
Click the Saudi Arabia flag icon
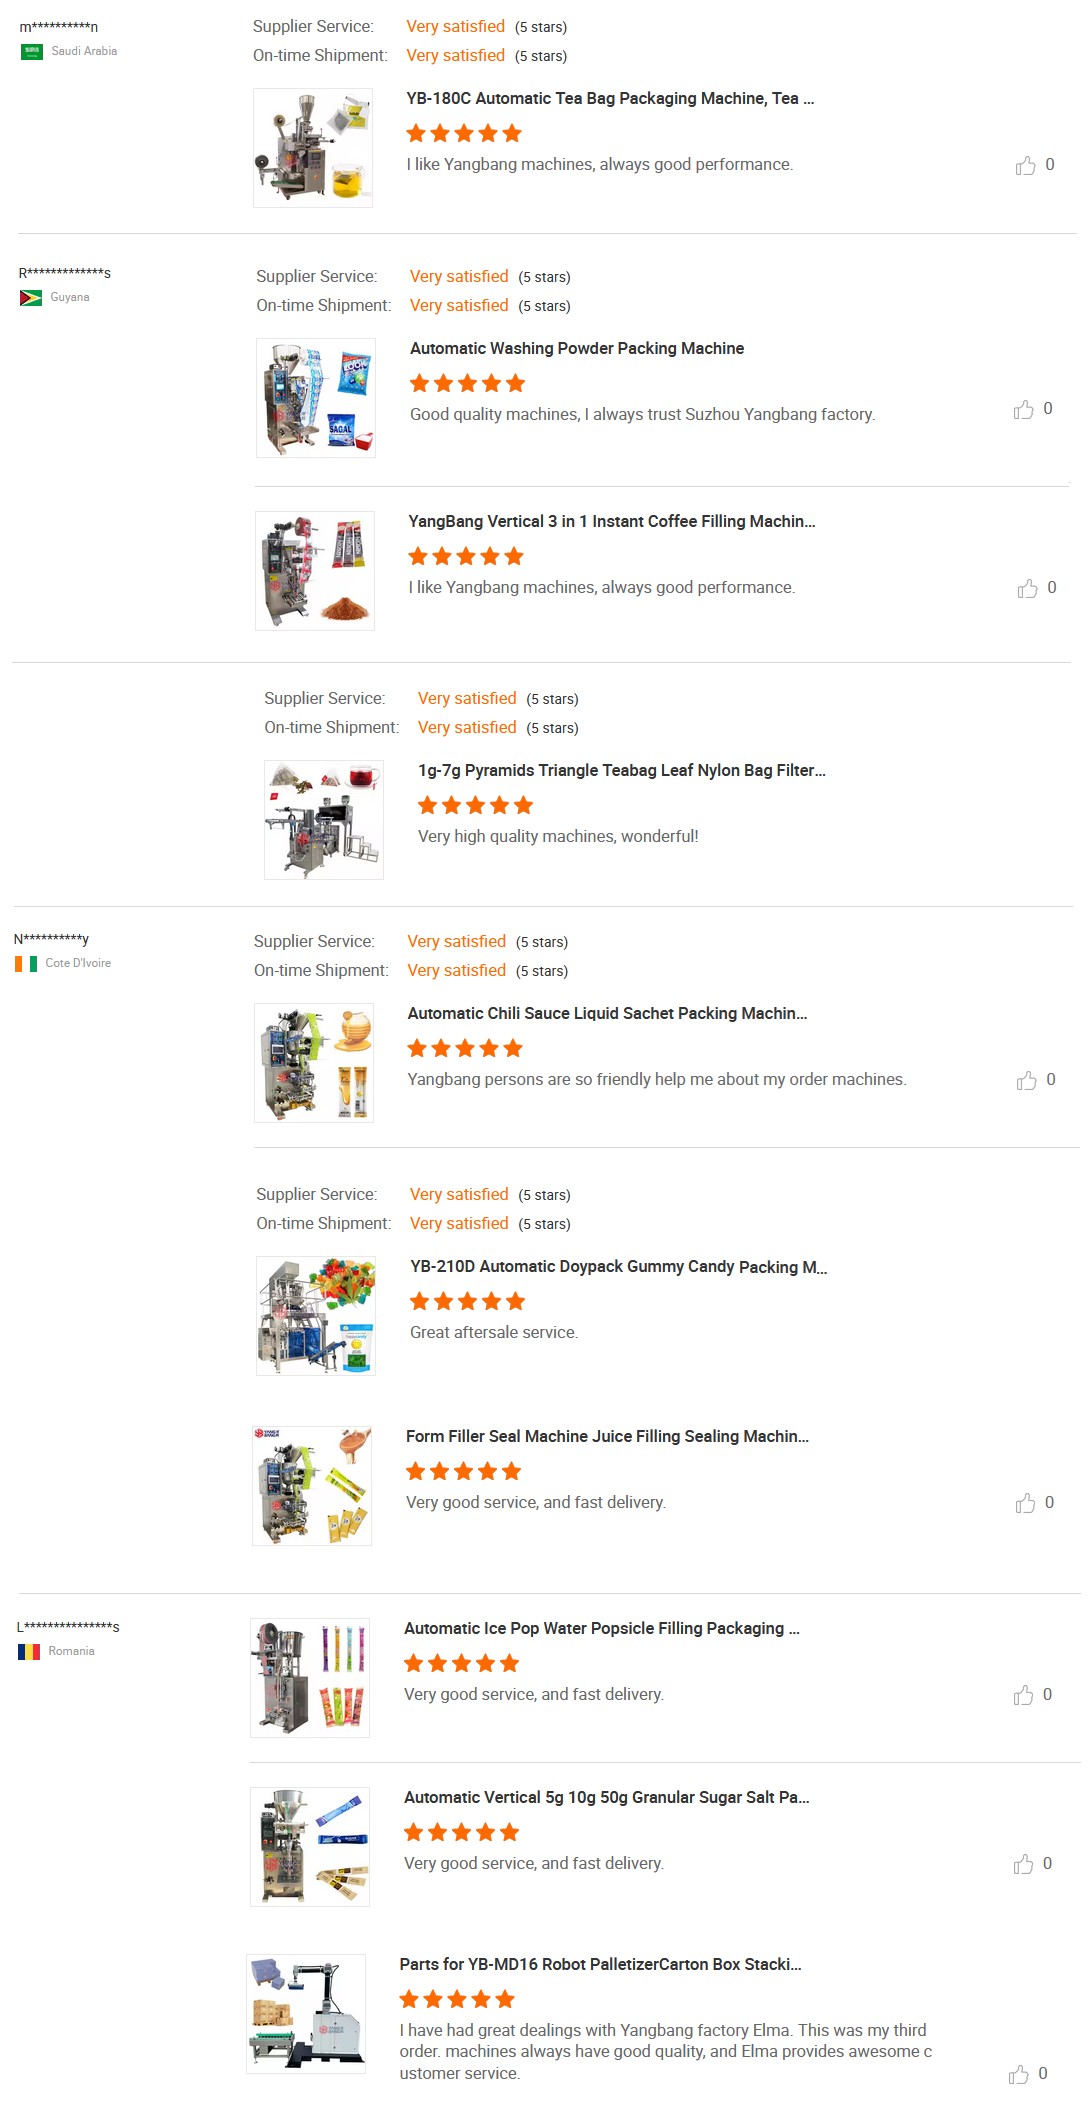32,51
